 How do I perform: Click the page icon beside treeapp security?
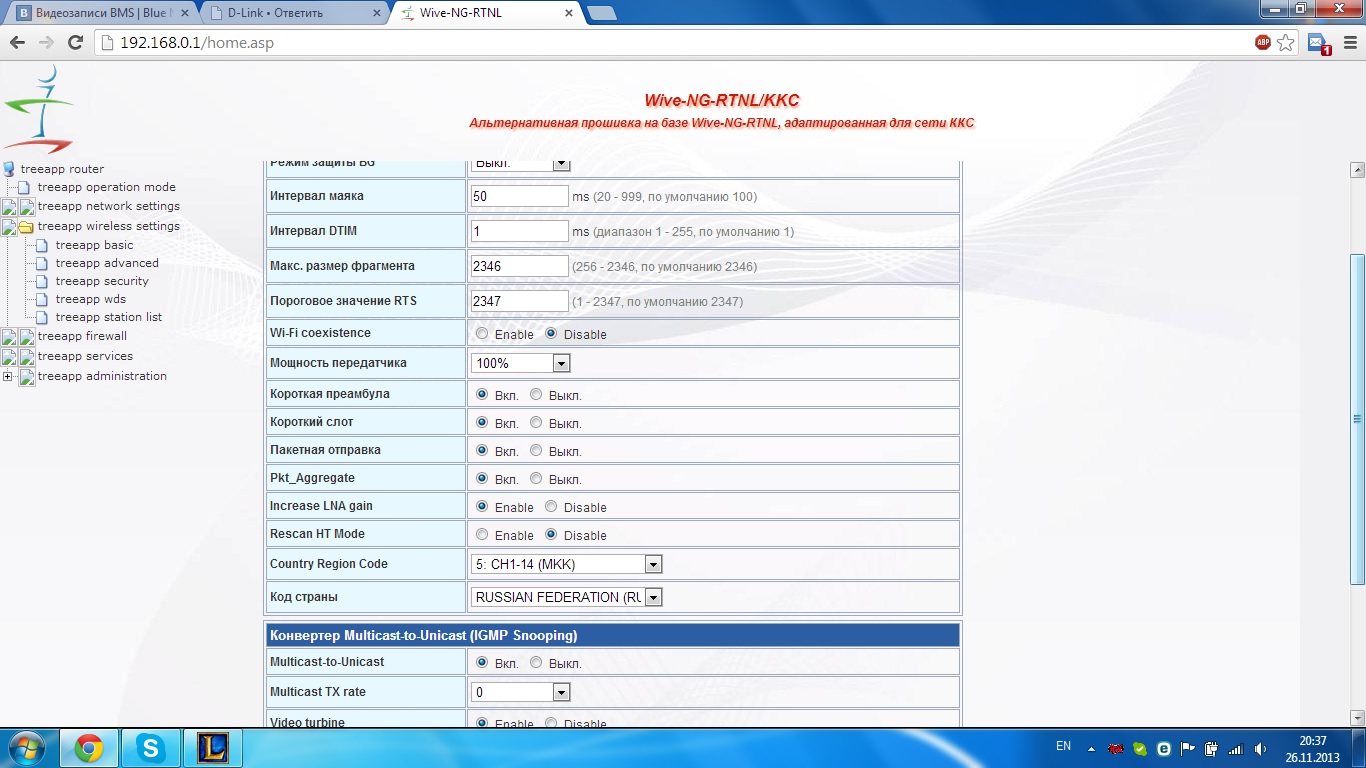pyautogui.click(x=43, y=281)
